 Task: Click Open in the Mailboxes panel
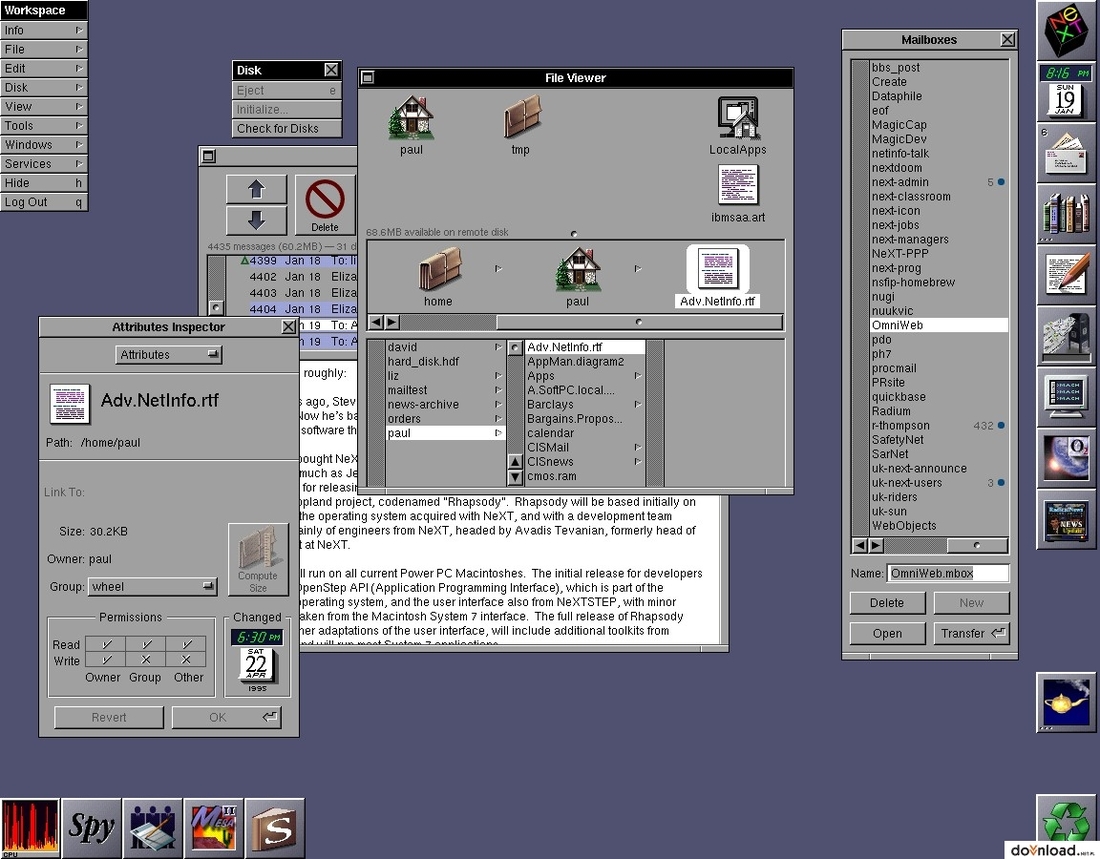[887, 633]
